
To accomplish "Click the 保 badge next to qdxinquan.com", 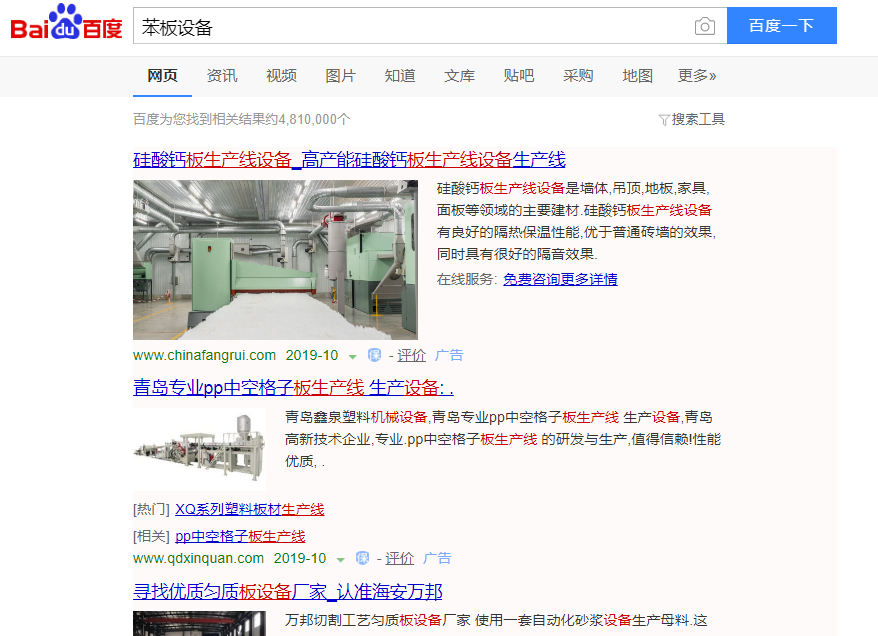I will (x=363, y=558).
